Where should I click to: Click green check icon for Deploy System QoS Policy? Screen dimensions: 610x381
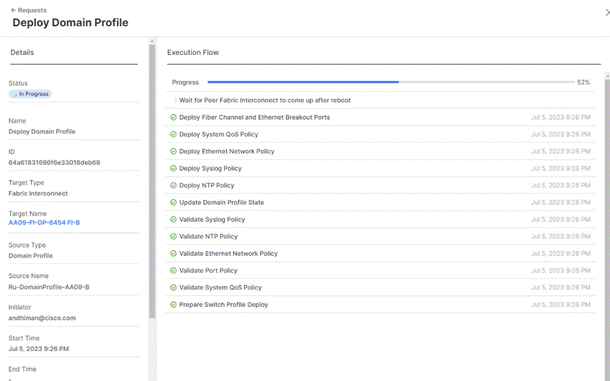pos(174,134)
